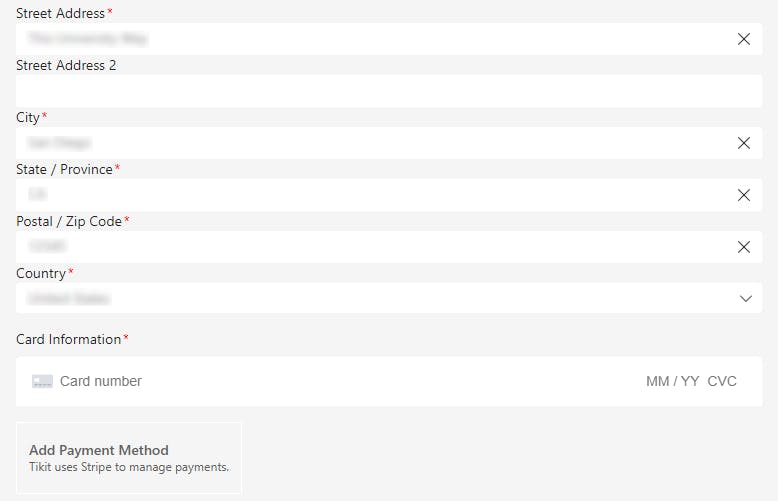Click the Card Information label

[x=68, y=339]
